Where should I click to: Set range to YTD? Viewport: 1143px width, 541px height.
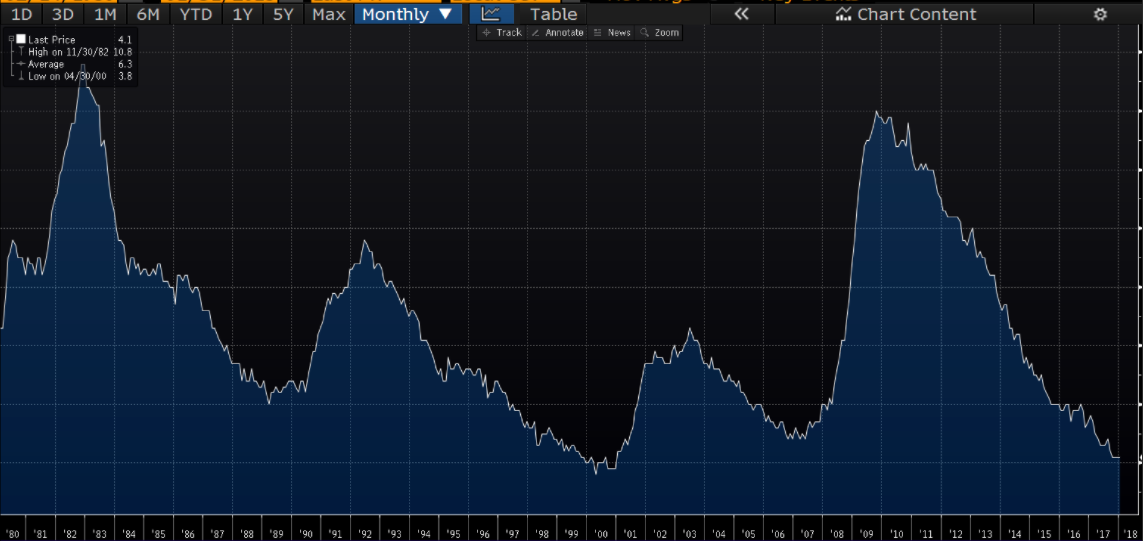tap(195, 14)
